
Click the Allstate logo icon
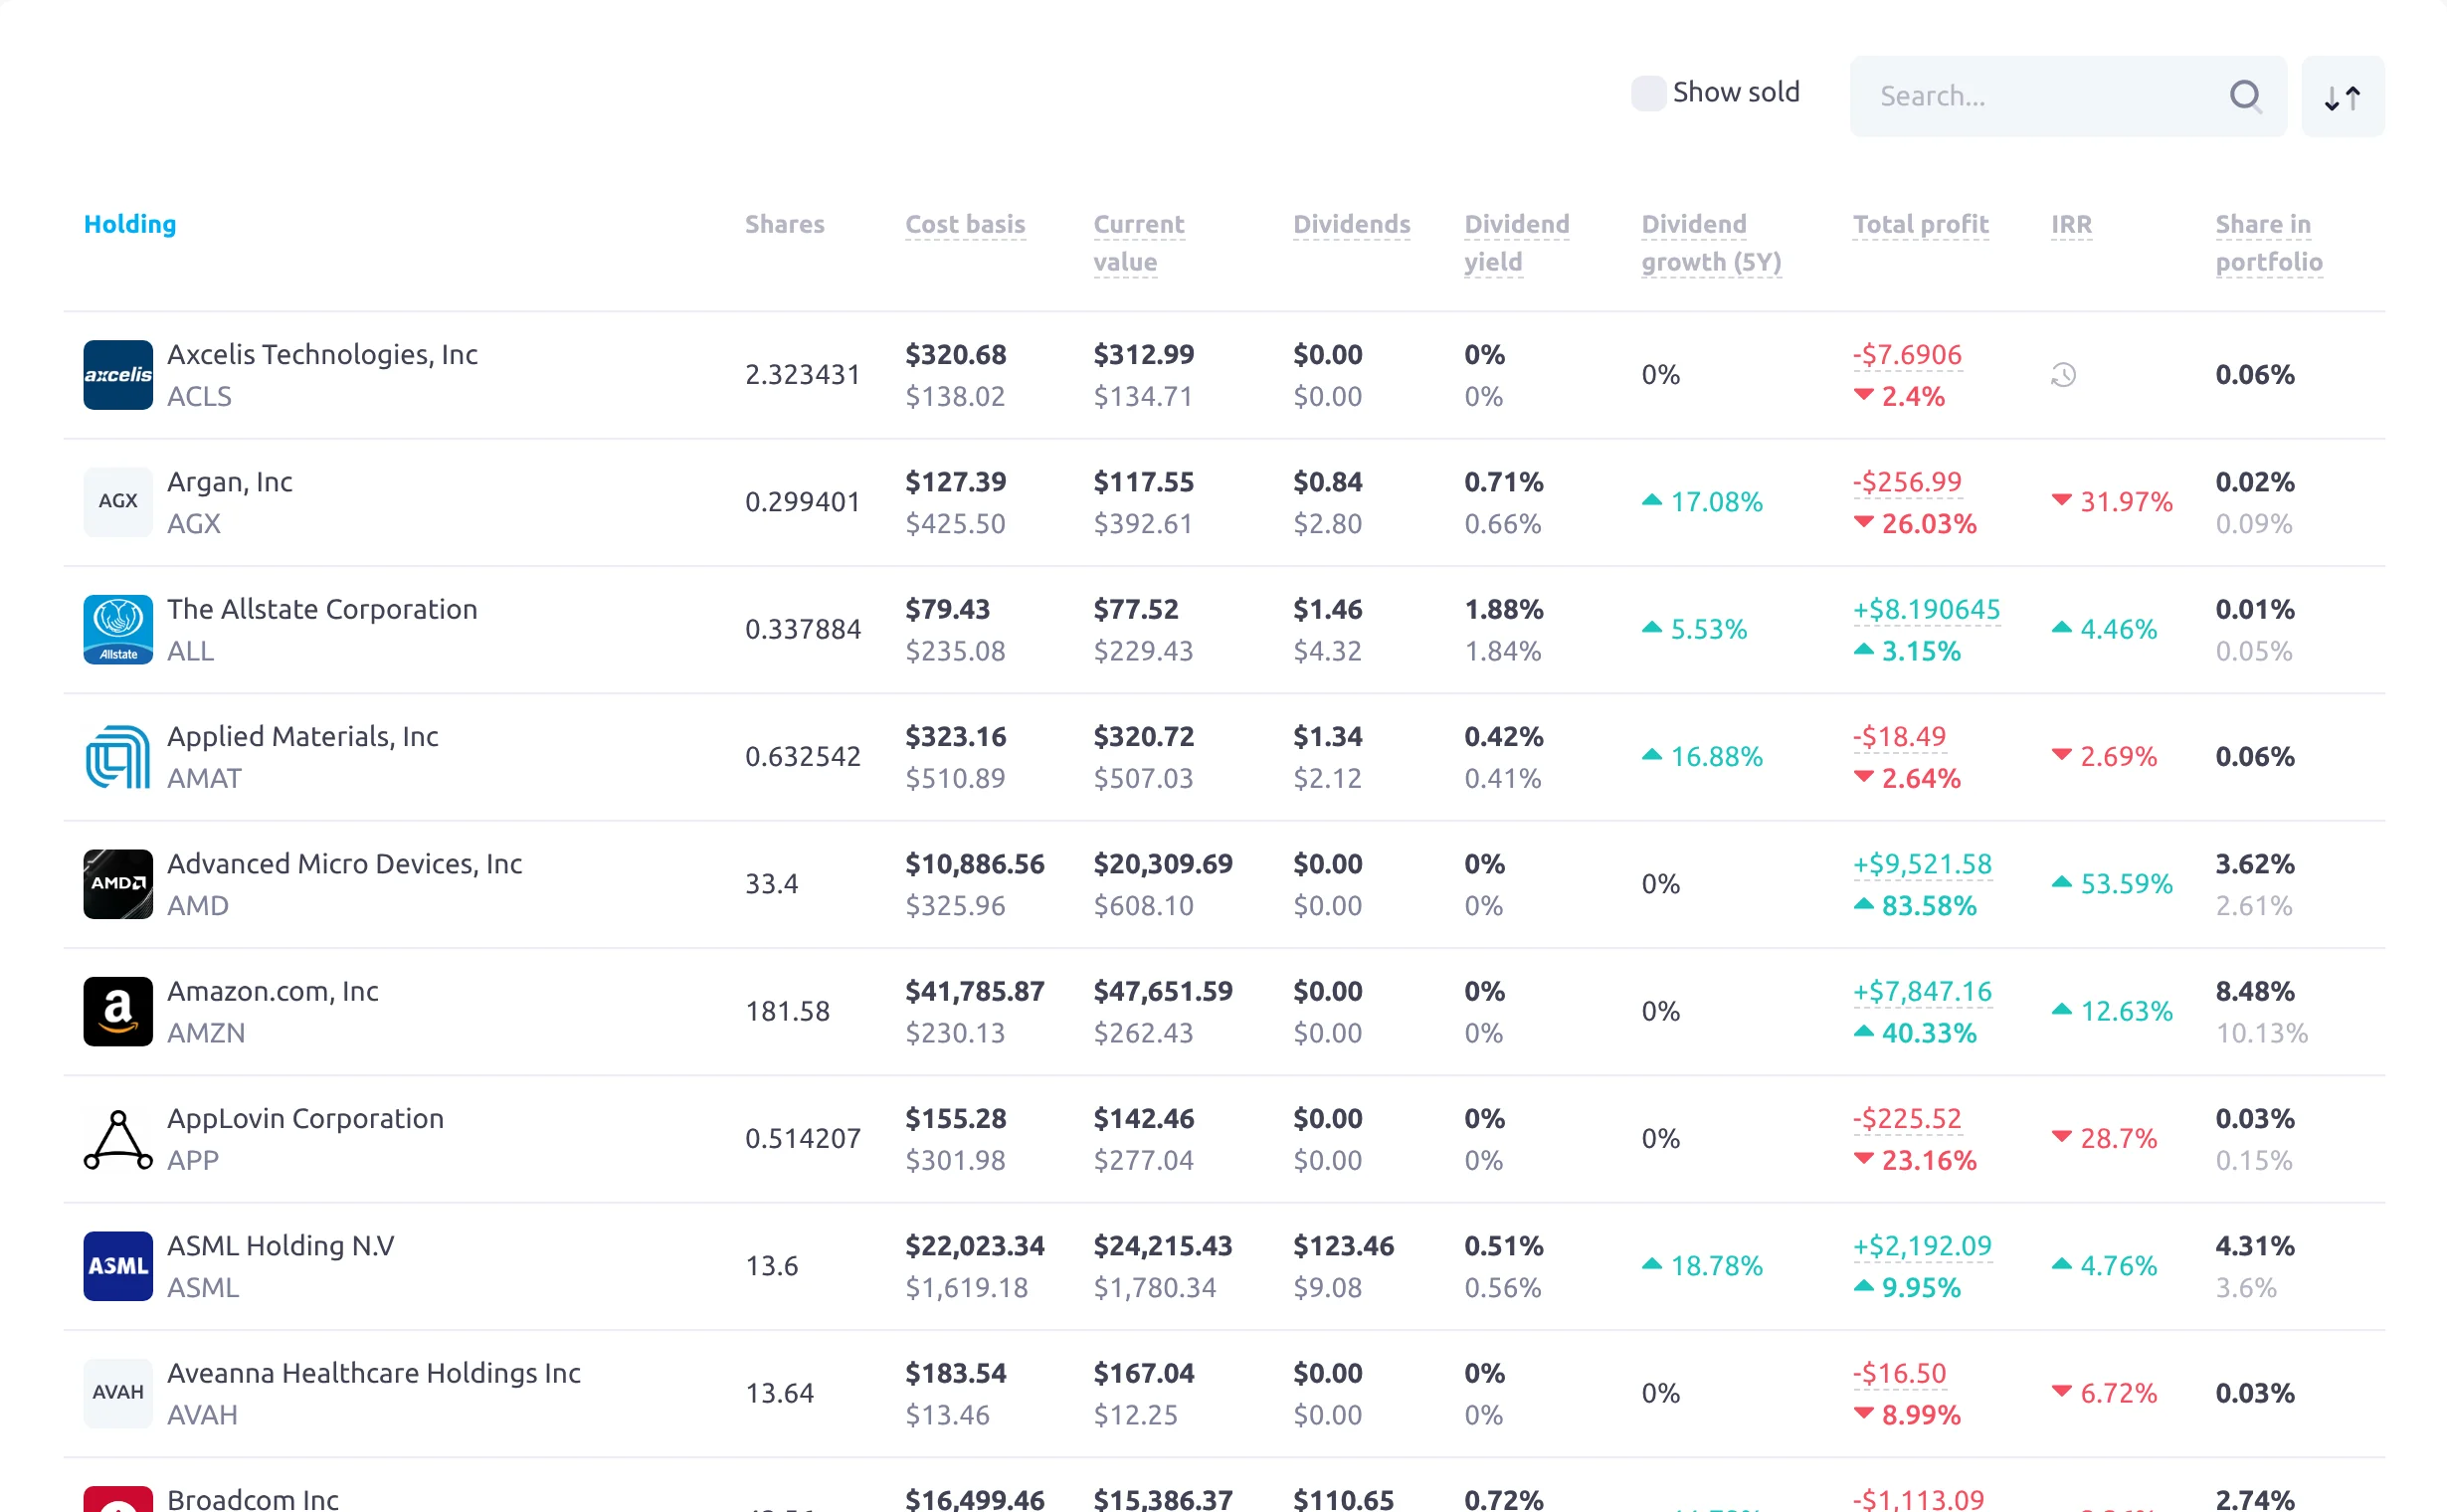click(118, 630)
